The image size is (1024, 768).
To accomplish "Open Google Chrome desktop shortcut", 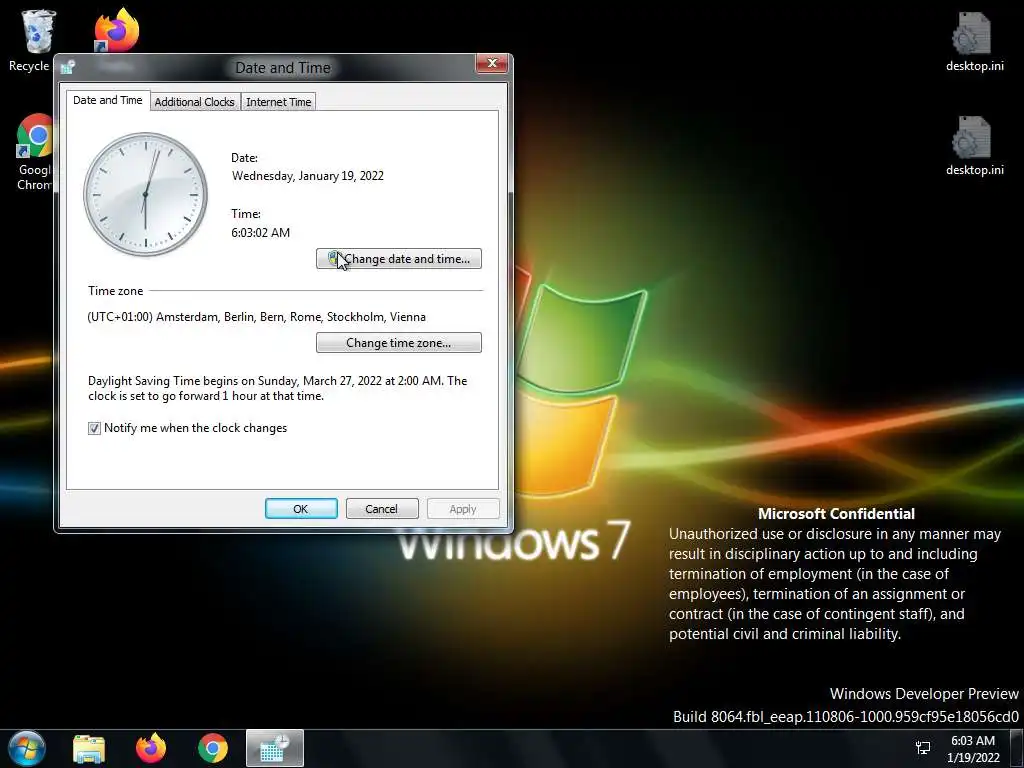I will click(x=33, y=152).
